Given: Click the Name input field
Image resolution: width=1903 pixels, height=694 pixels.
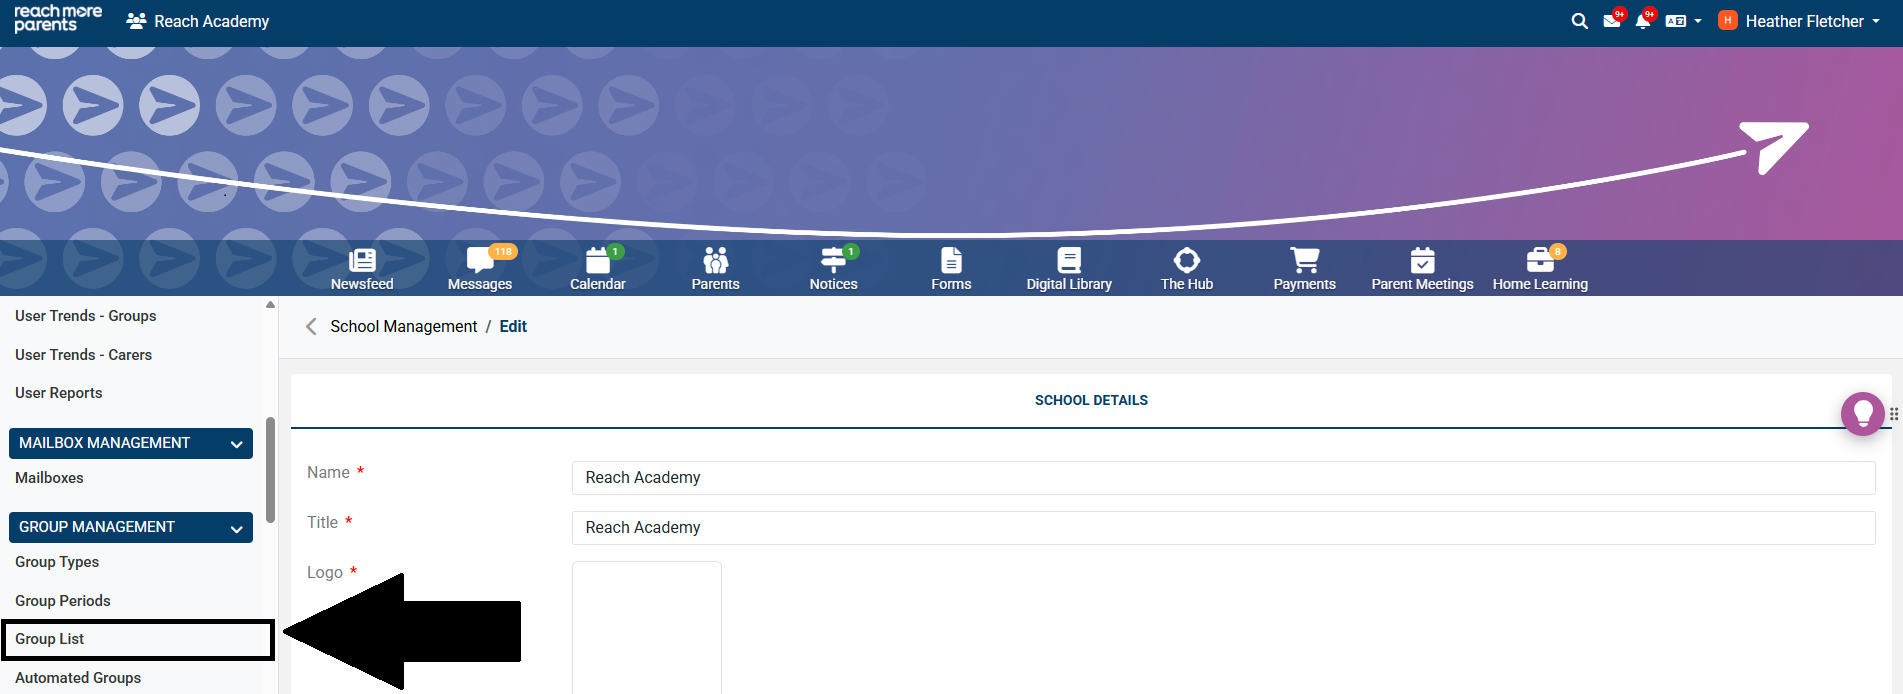Looking at the screenshot, I should (x=1222, y=478).
